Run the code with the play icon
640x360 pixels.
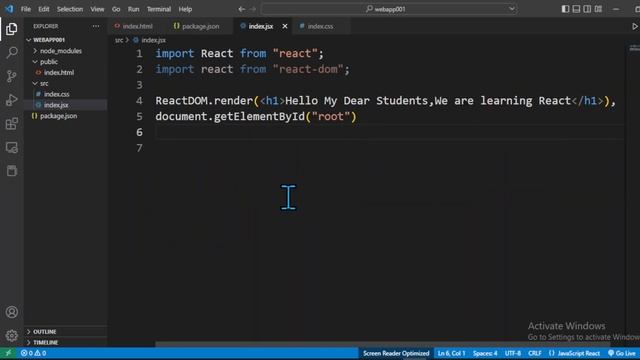click(x=635, y=26)
